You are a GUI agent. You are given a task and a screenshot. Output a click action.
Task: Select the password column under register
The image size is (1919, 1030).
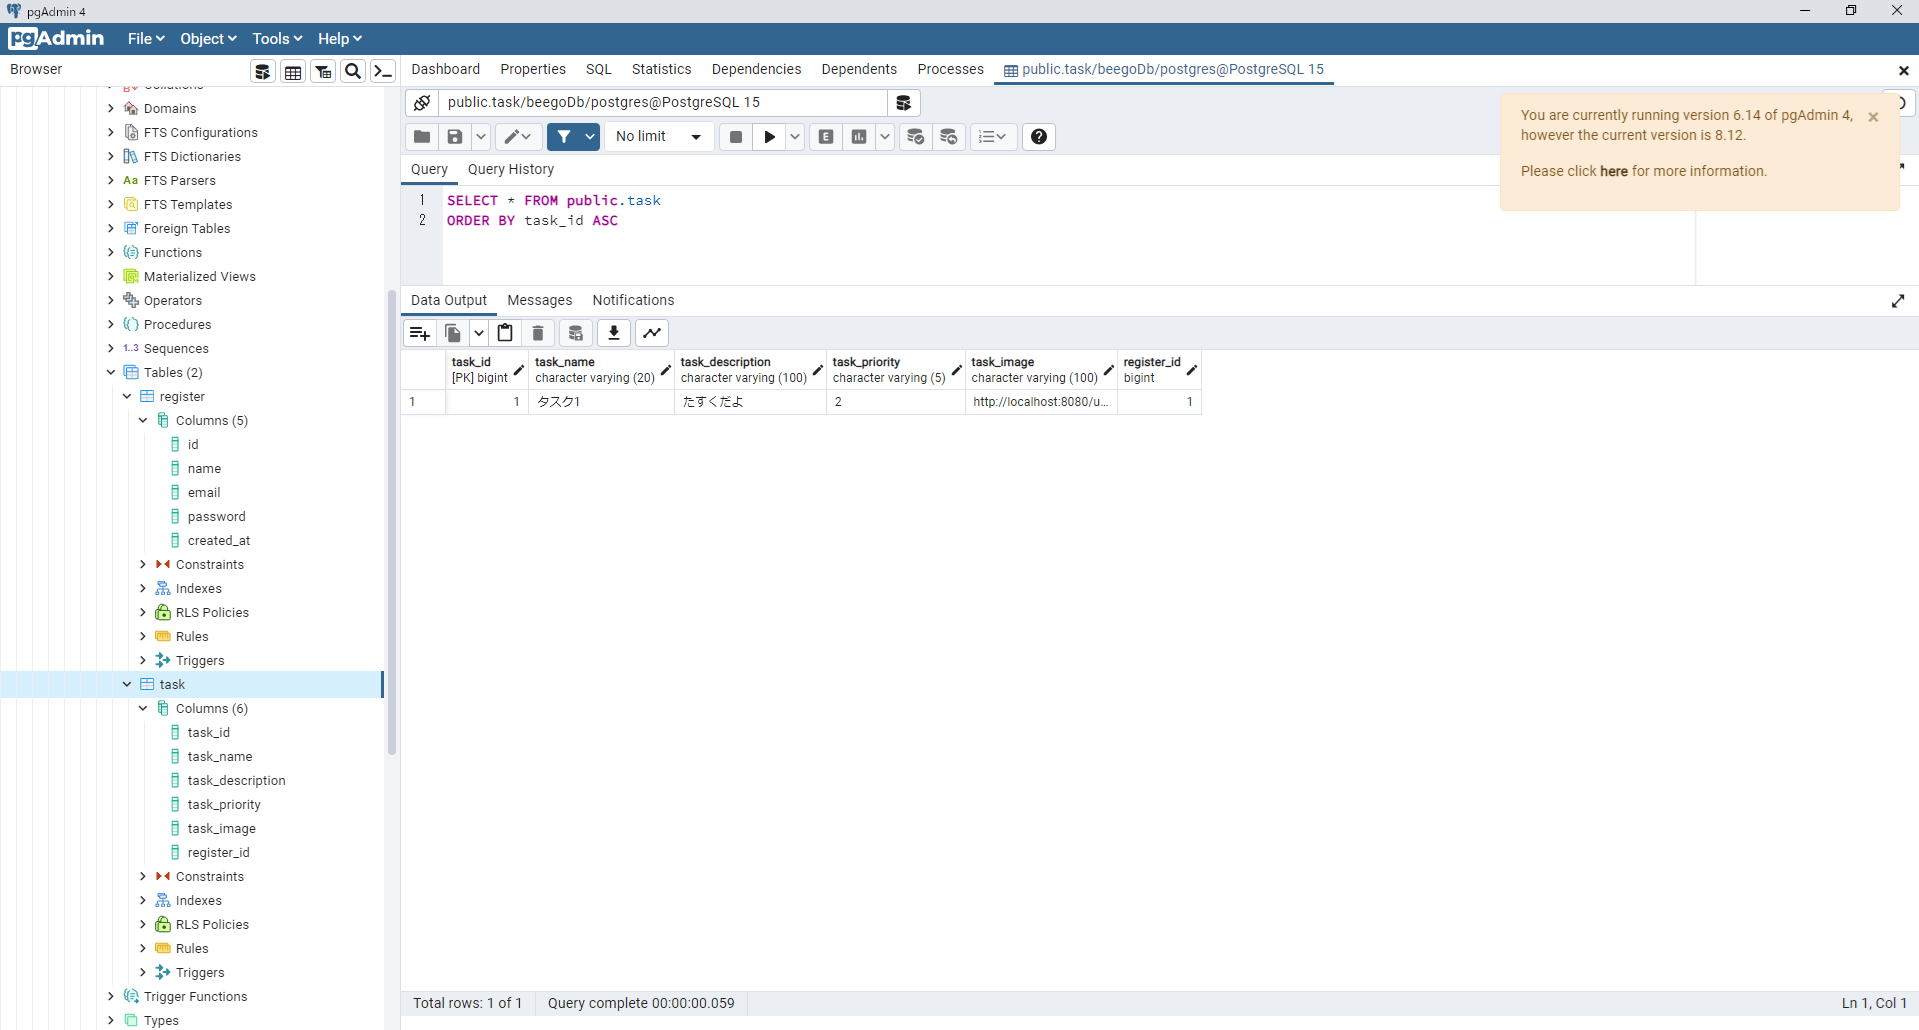(216, 516)
